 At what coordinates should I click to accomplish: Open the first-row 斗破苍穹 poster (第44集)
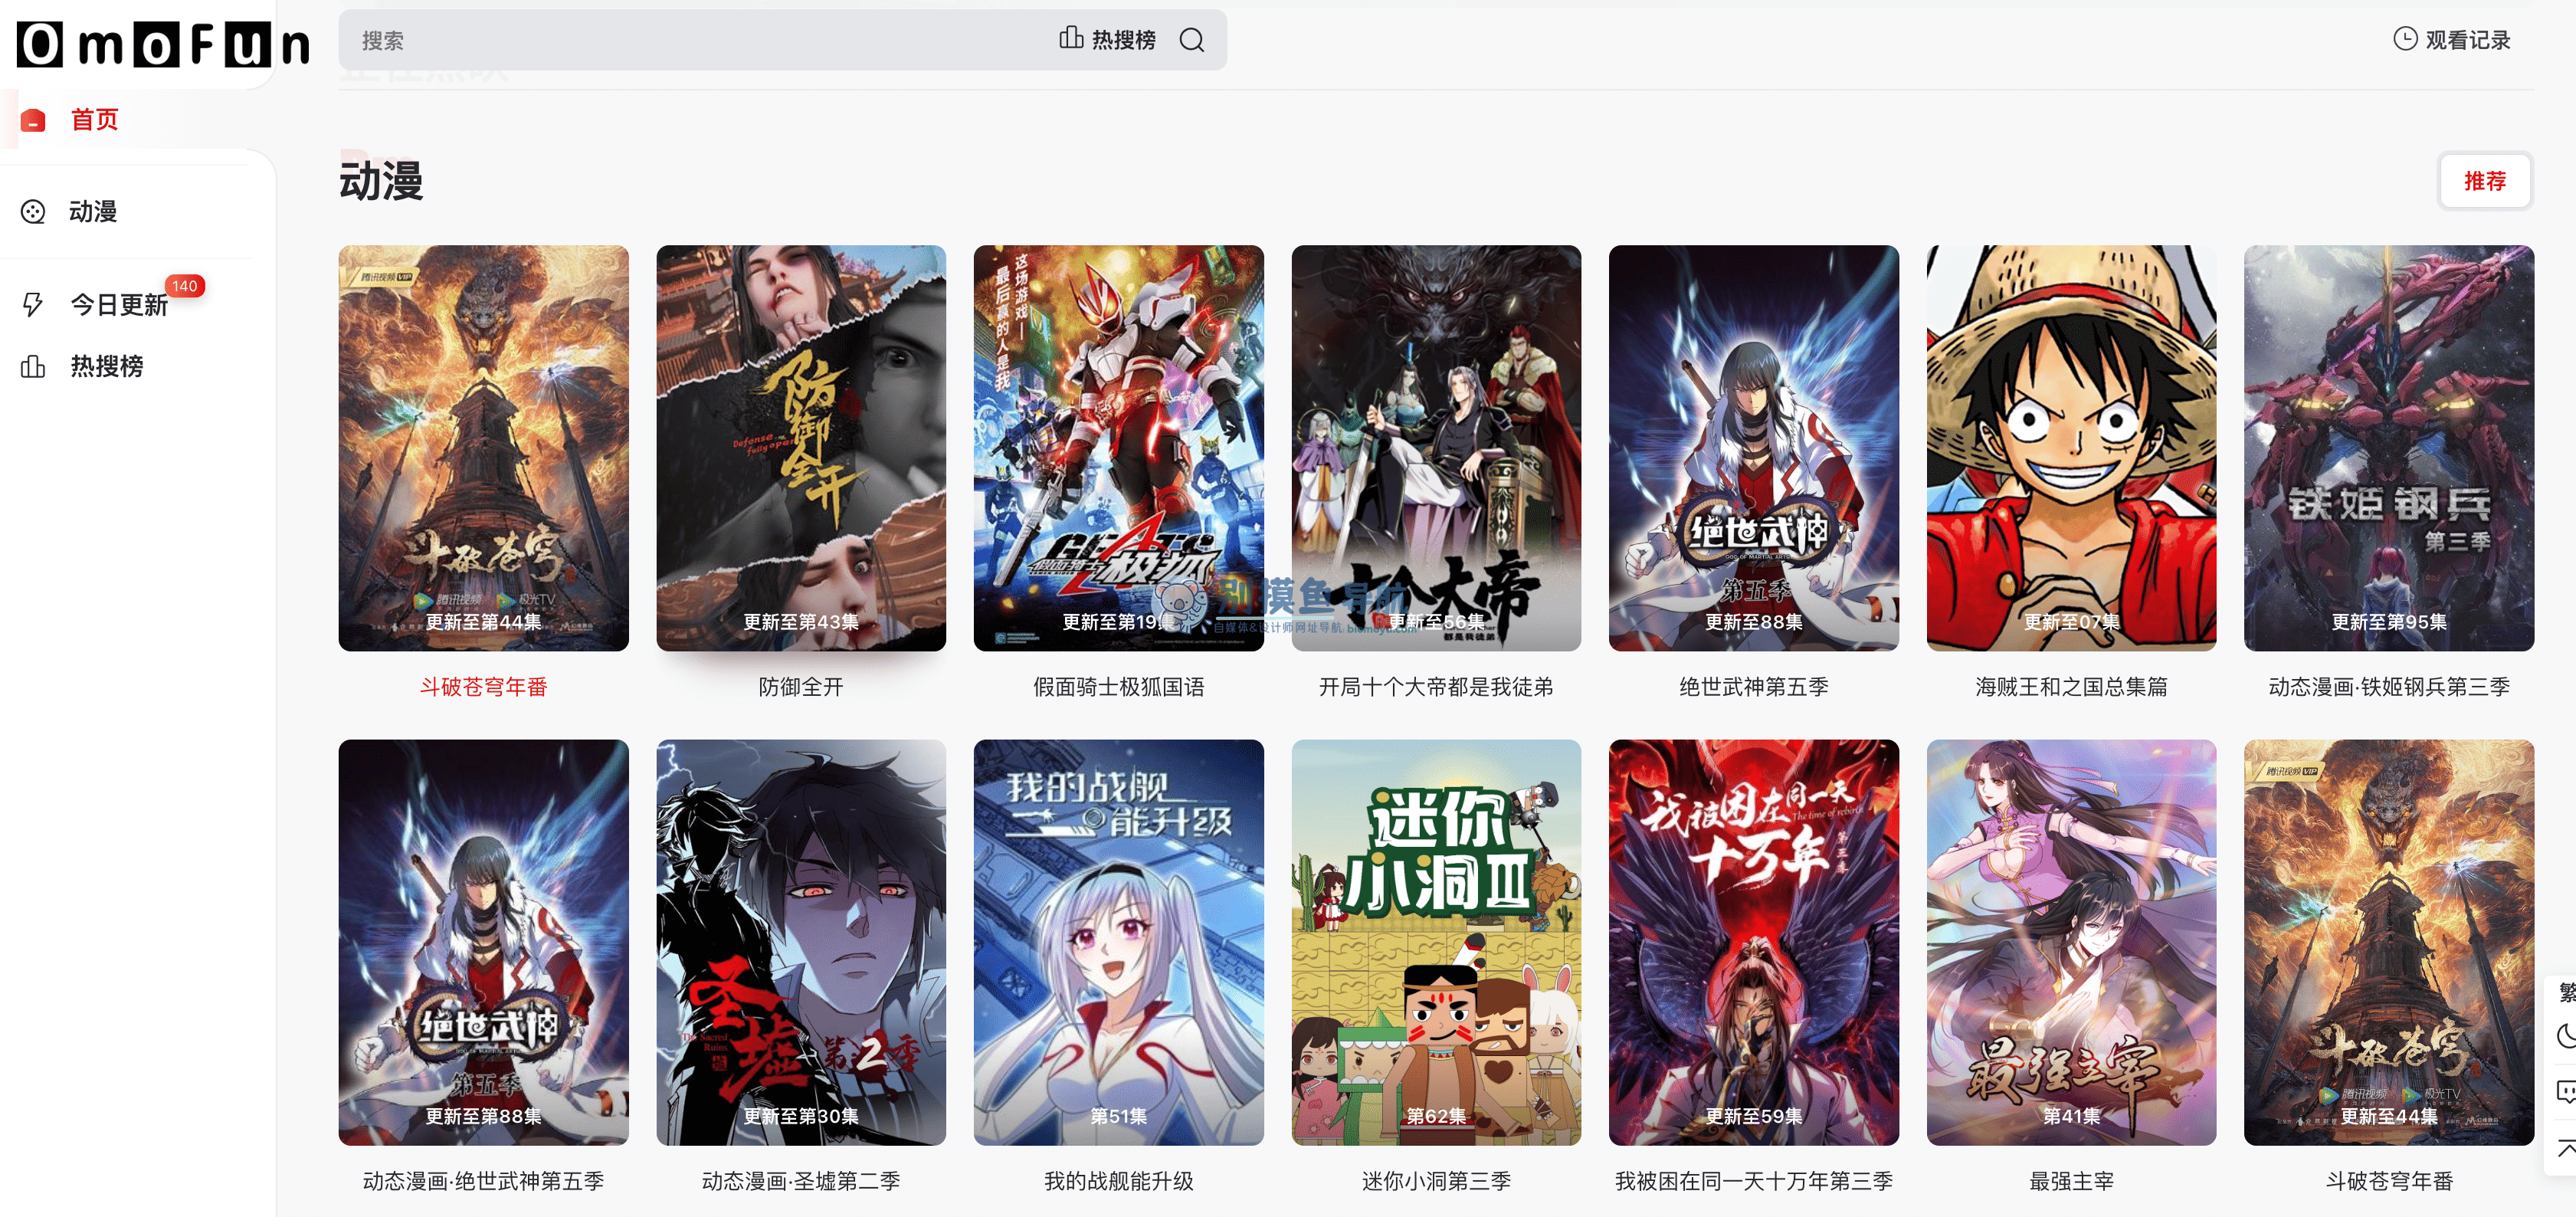pos(484,448)
